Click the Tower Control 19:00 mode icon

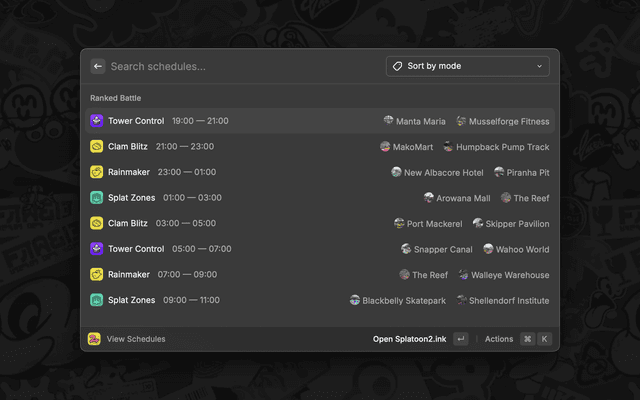[x=96, y=121]
